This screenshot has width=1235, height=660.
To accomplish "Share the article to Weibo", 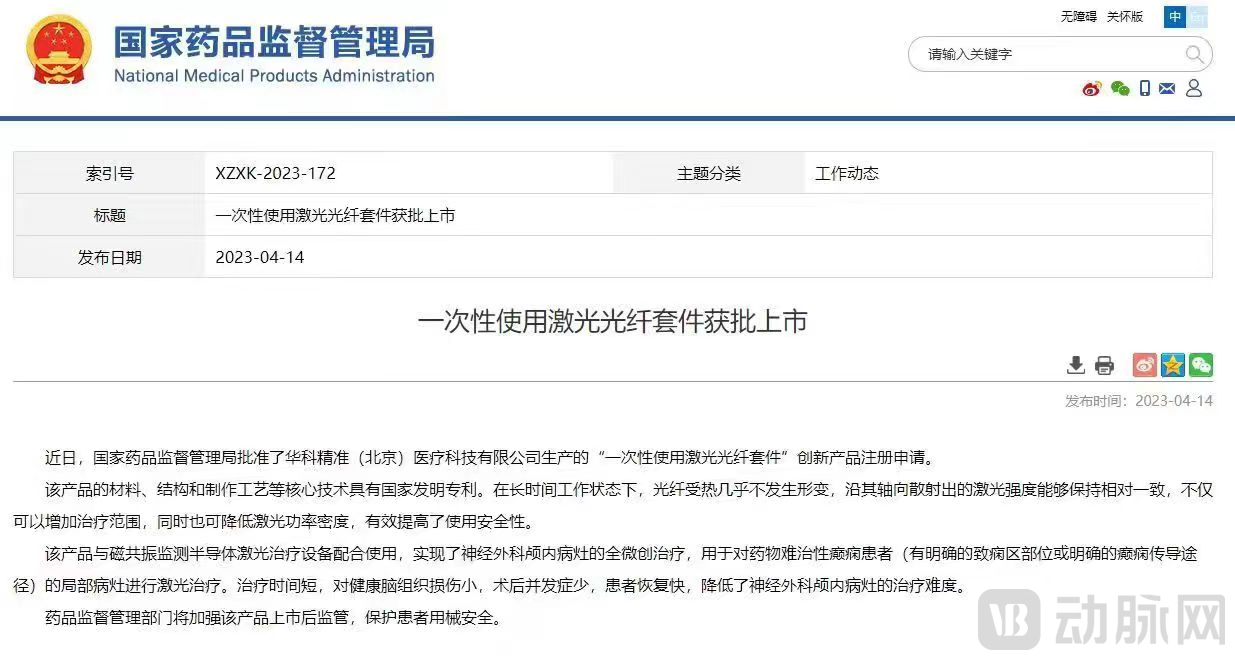I will [1144, 364].
